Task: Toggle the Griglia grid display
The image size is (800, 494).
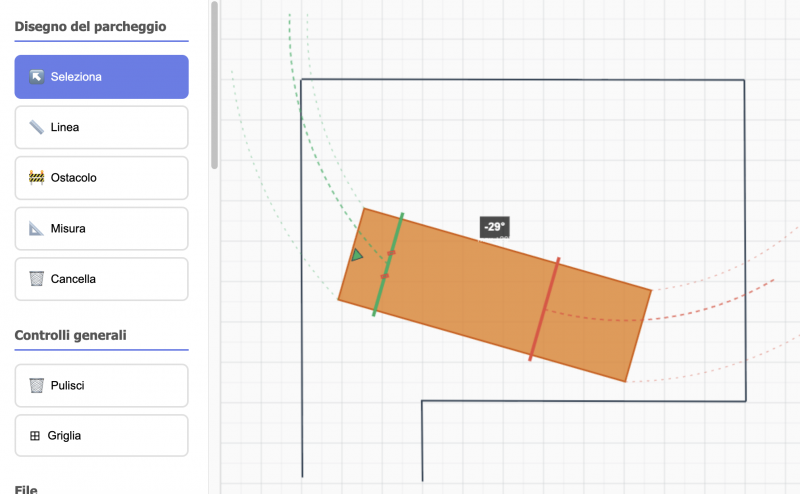Action: [x=101, y=436]
